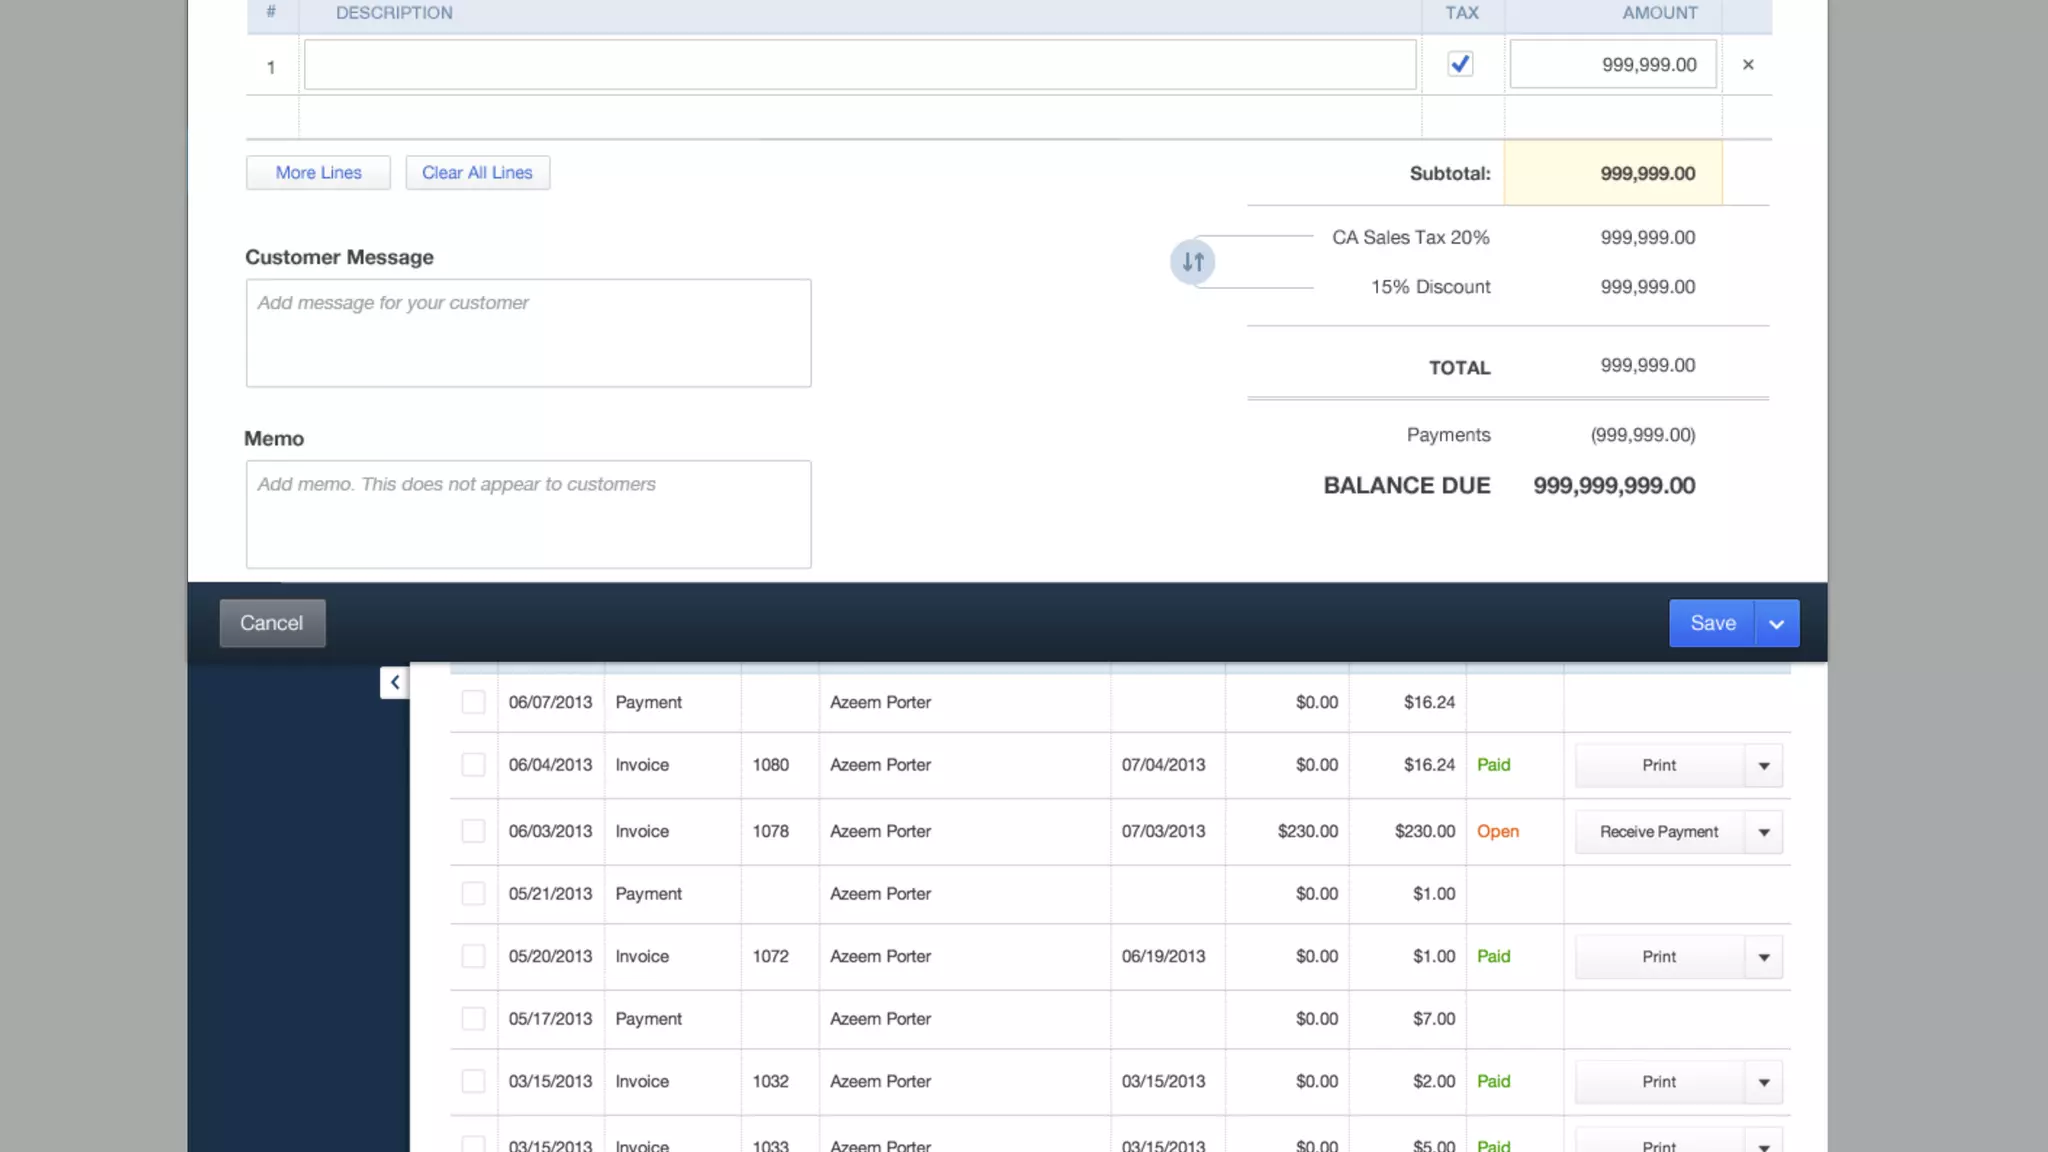Click the More Lines button
Screen dimensions: 2048x1152
click(x=318, y=172)
